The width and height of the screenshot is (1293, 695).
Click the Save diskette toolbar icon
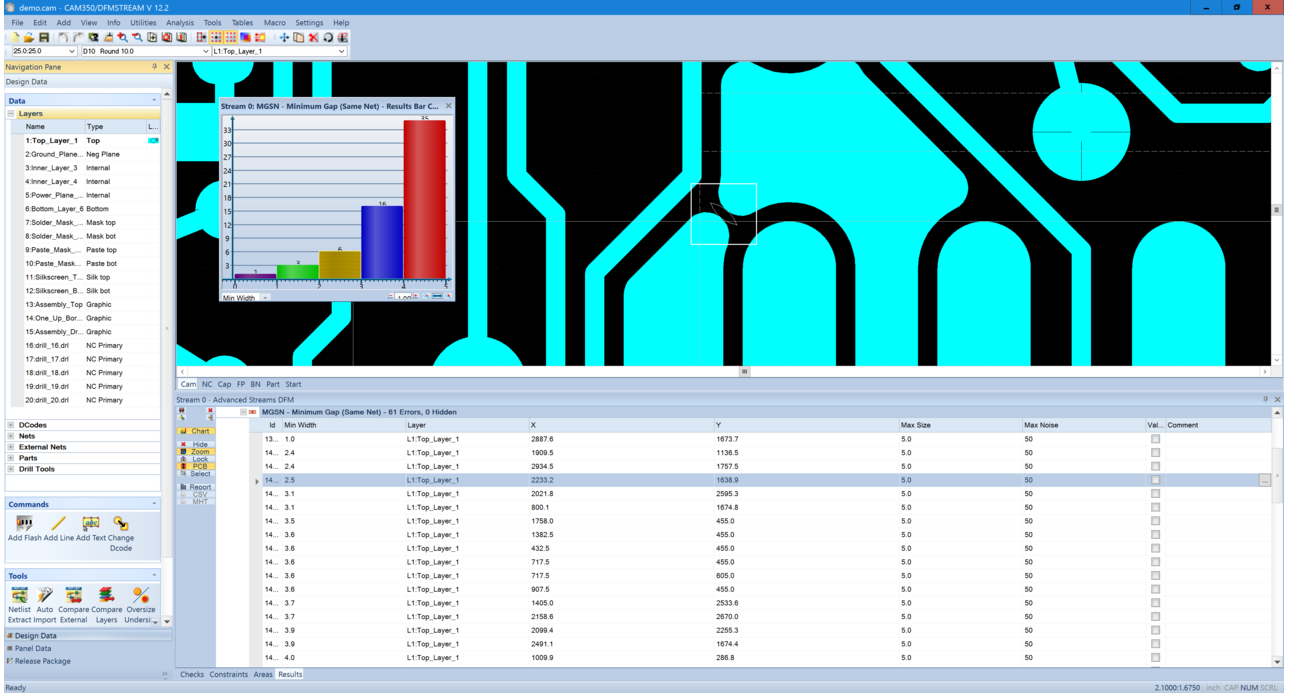coord(44,37)
